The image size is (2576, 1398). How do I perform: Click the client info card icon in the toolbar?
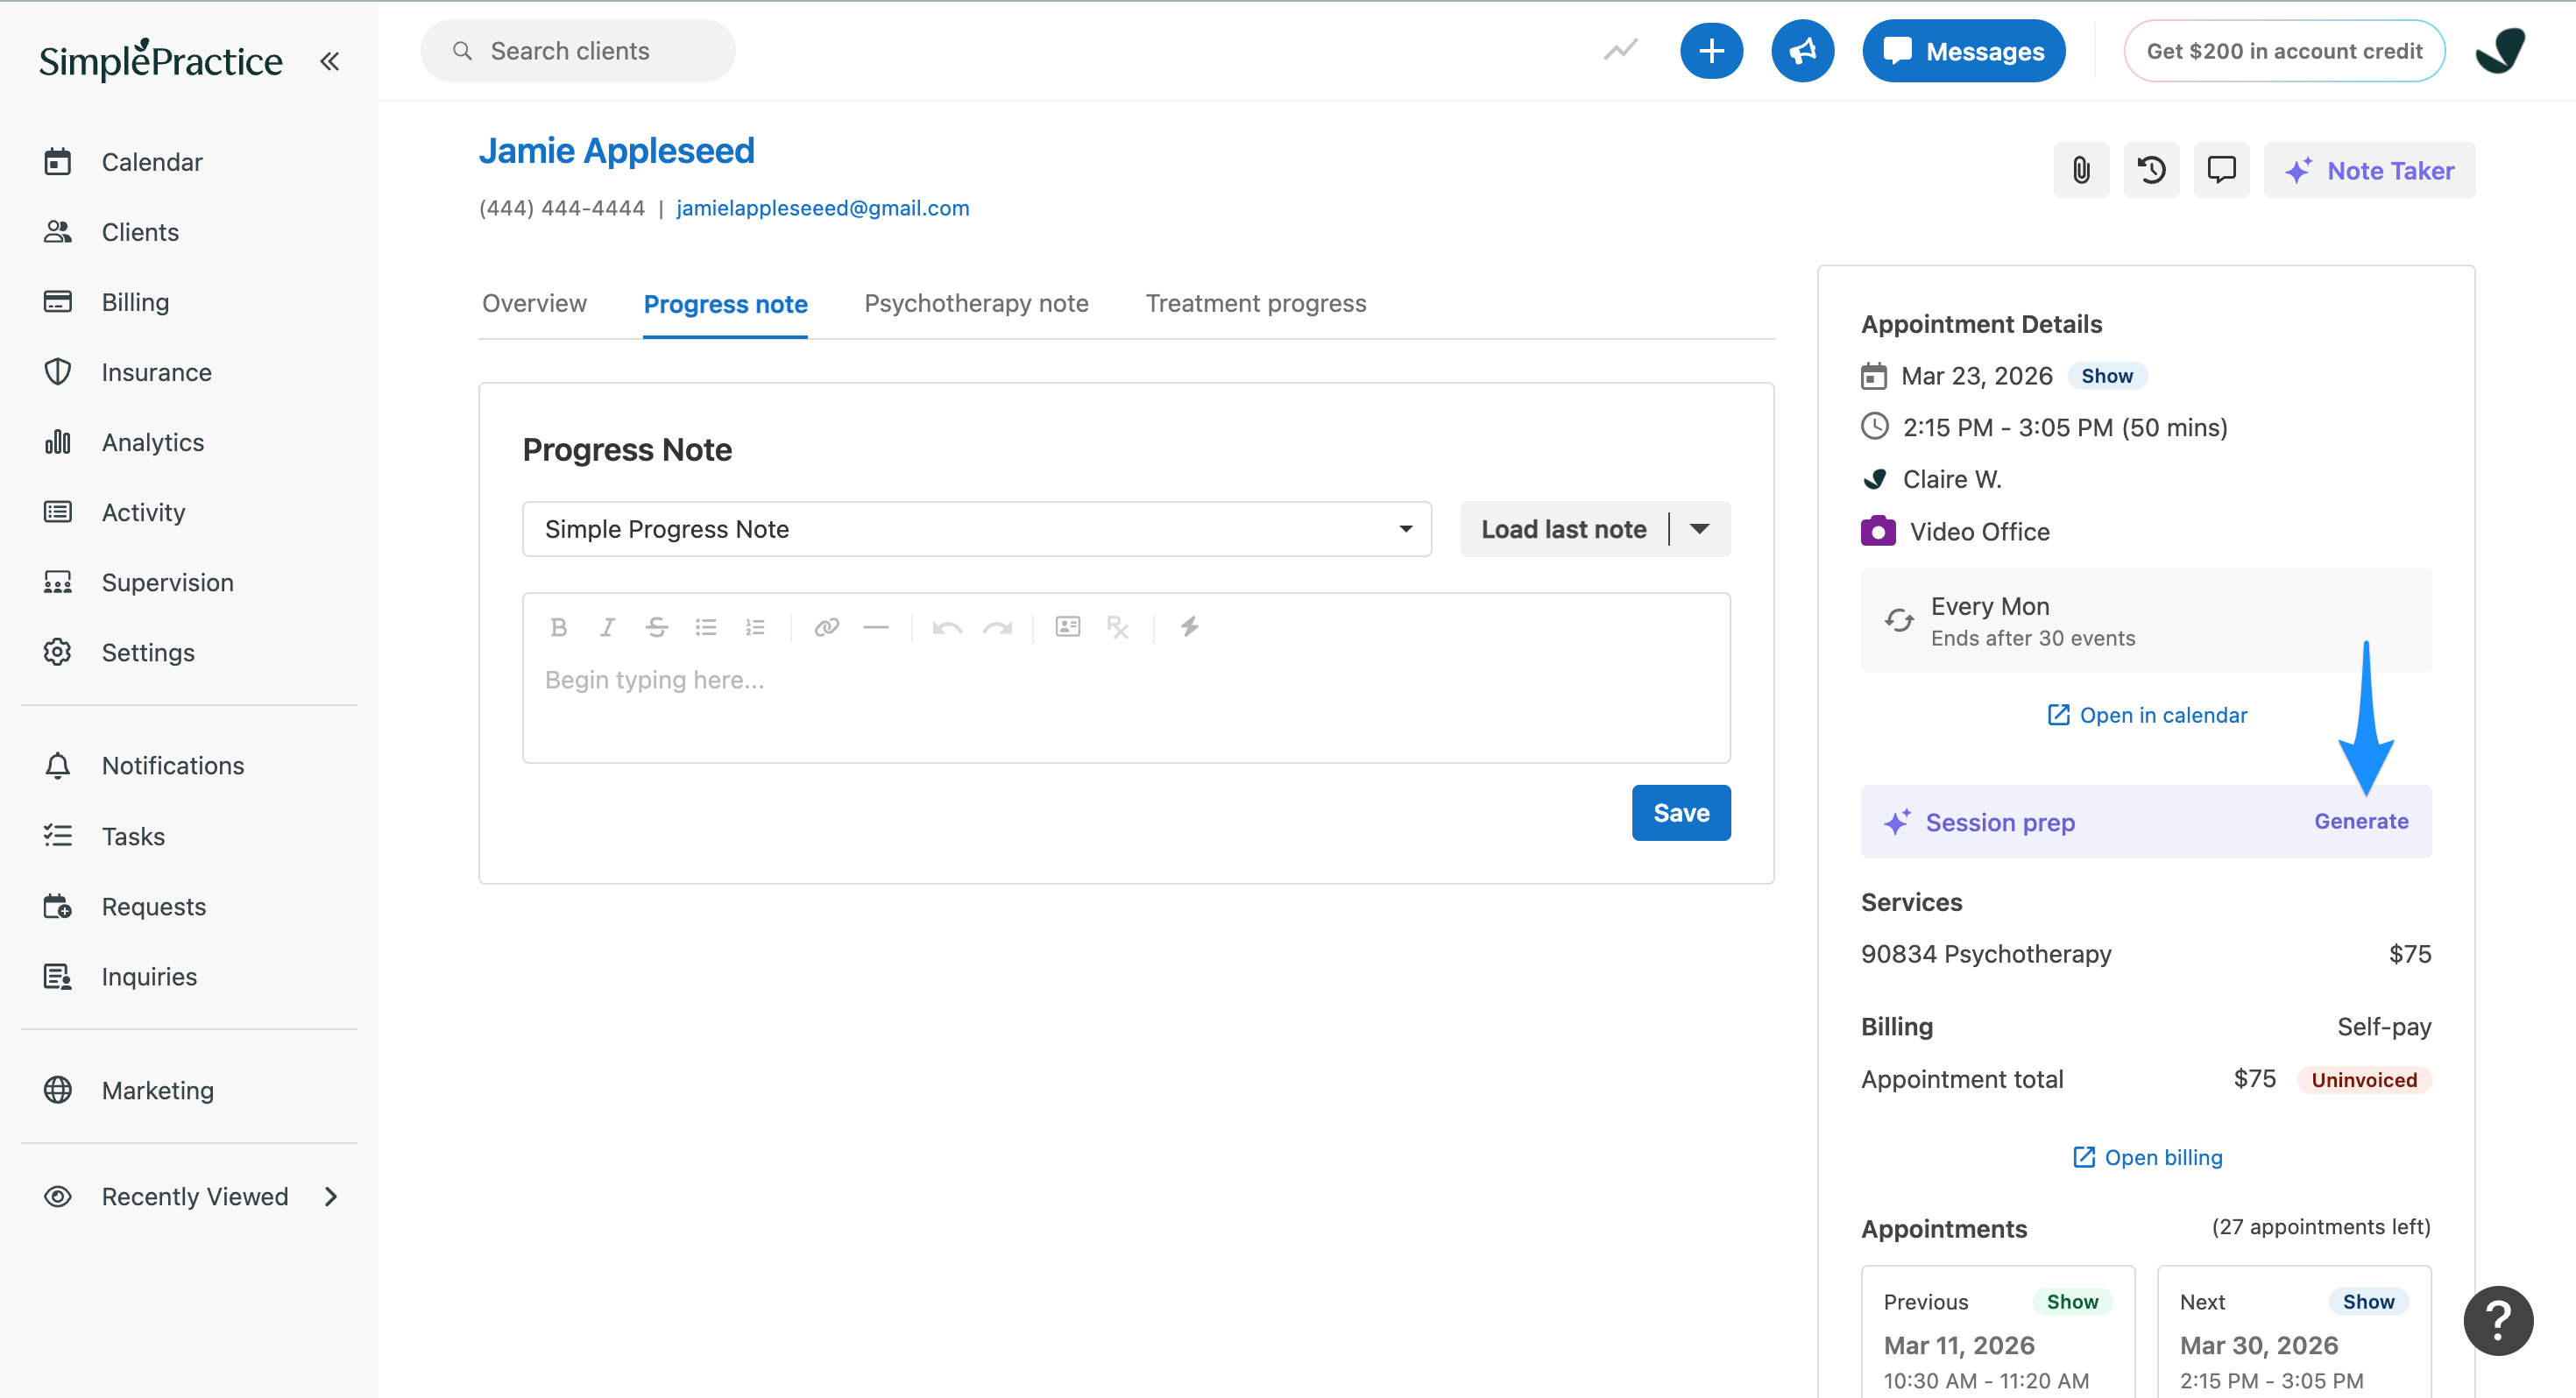(x=1067, y=627)
